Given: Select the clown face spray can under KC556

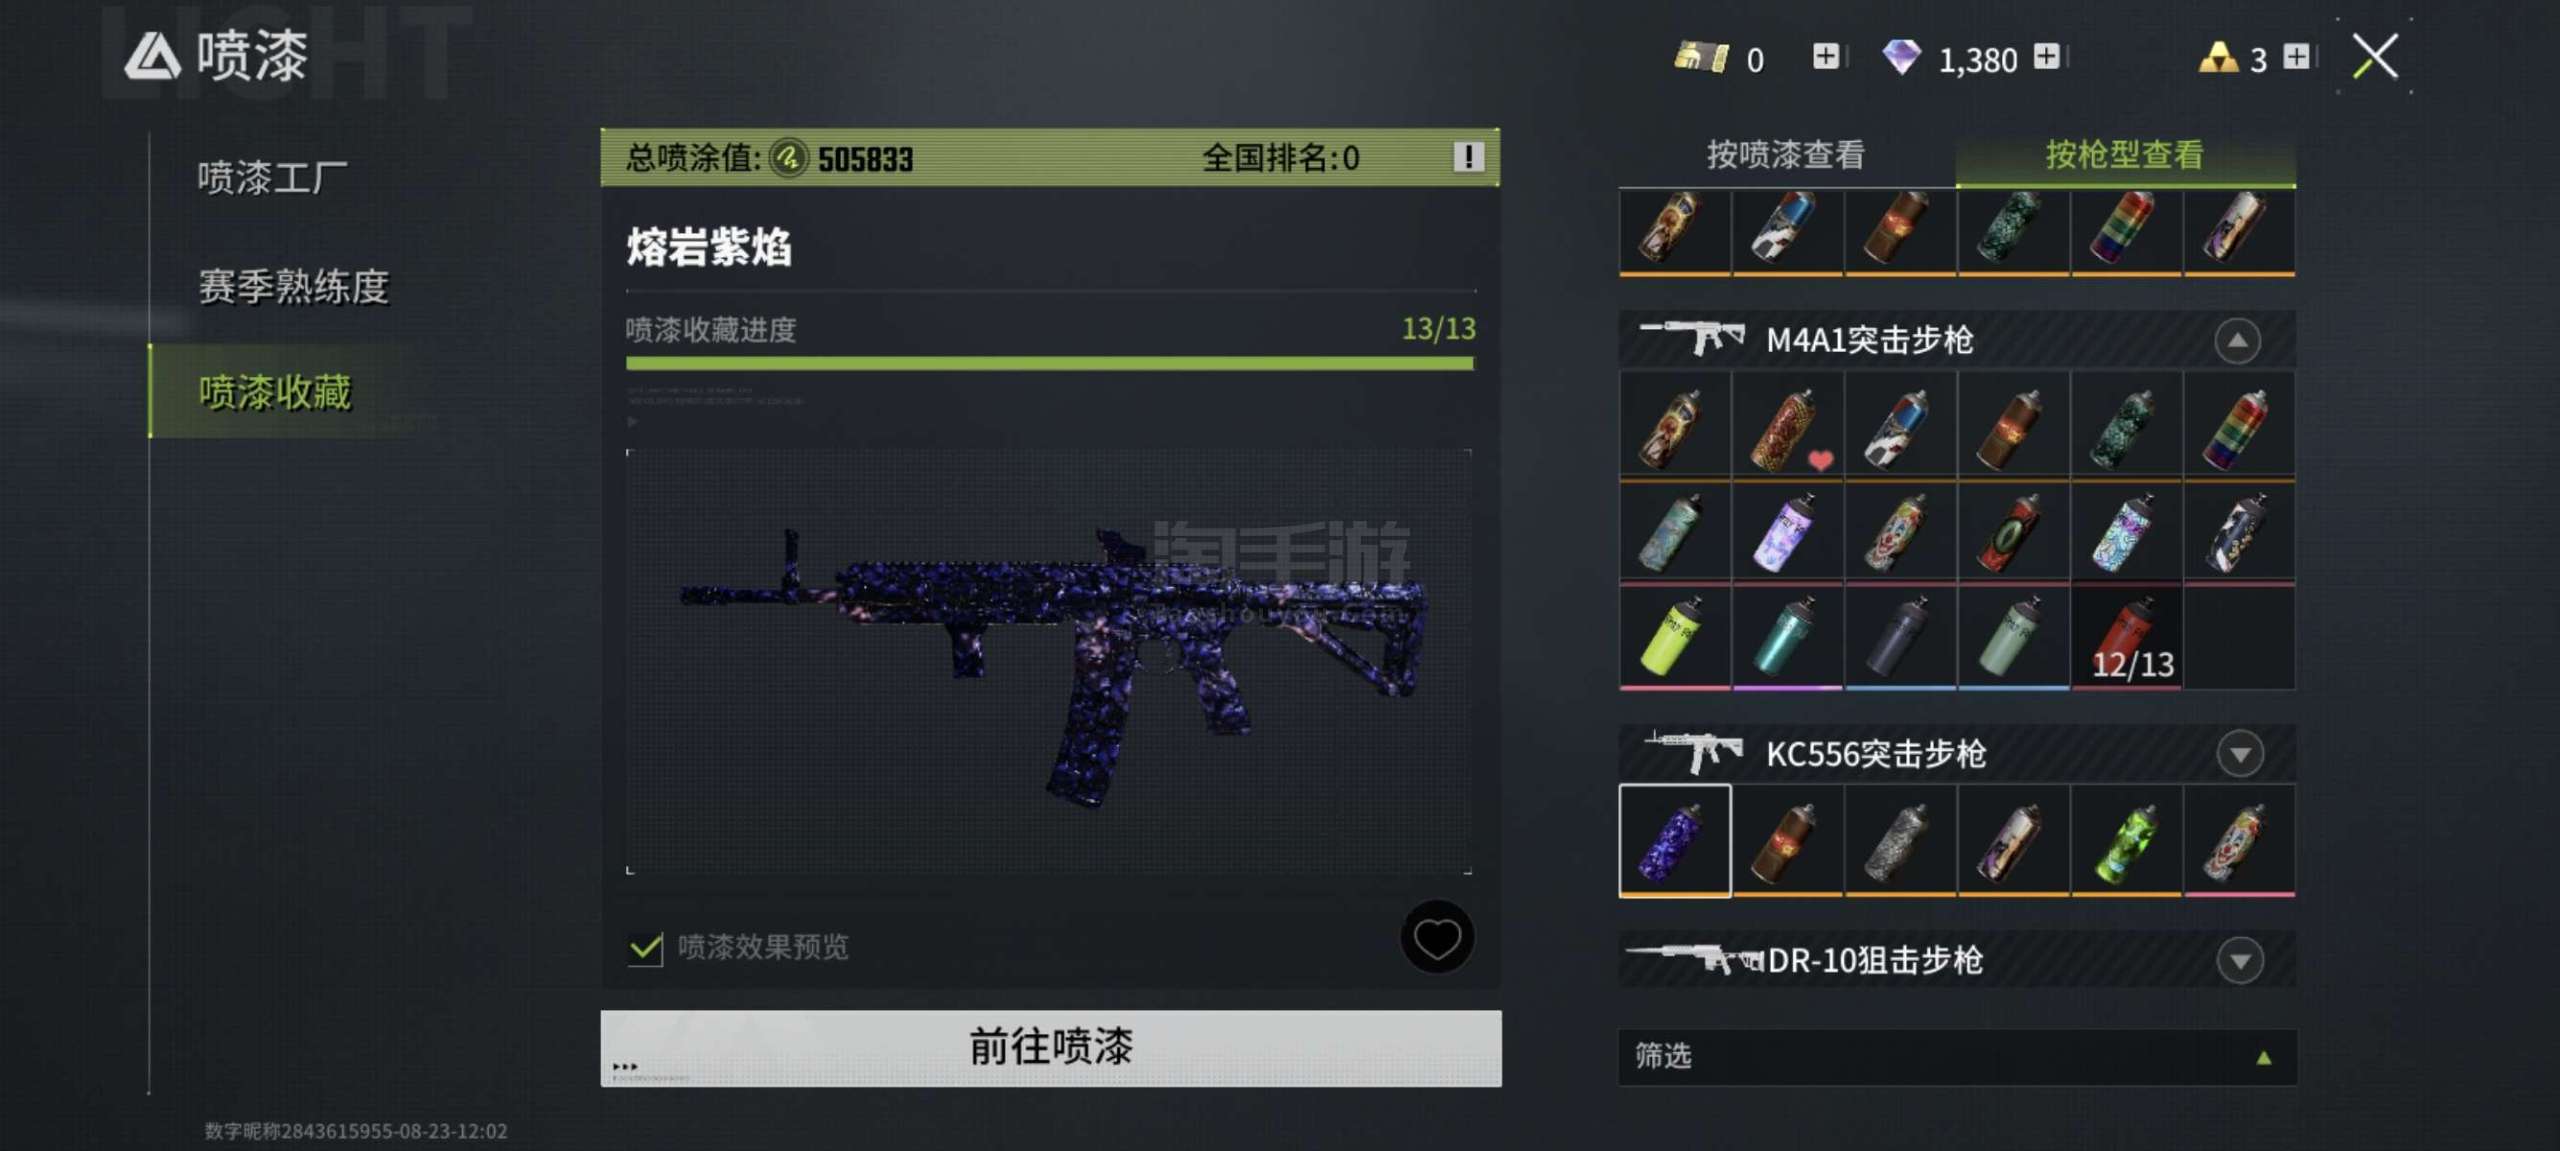Looking at the screenshot, I should coord(2239,841).
